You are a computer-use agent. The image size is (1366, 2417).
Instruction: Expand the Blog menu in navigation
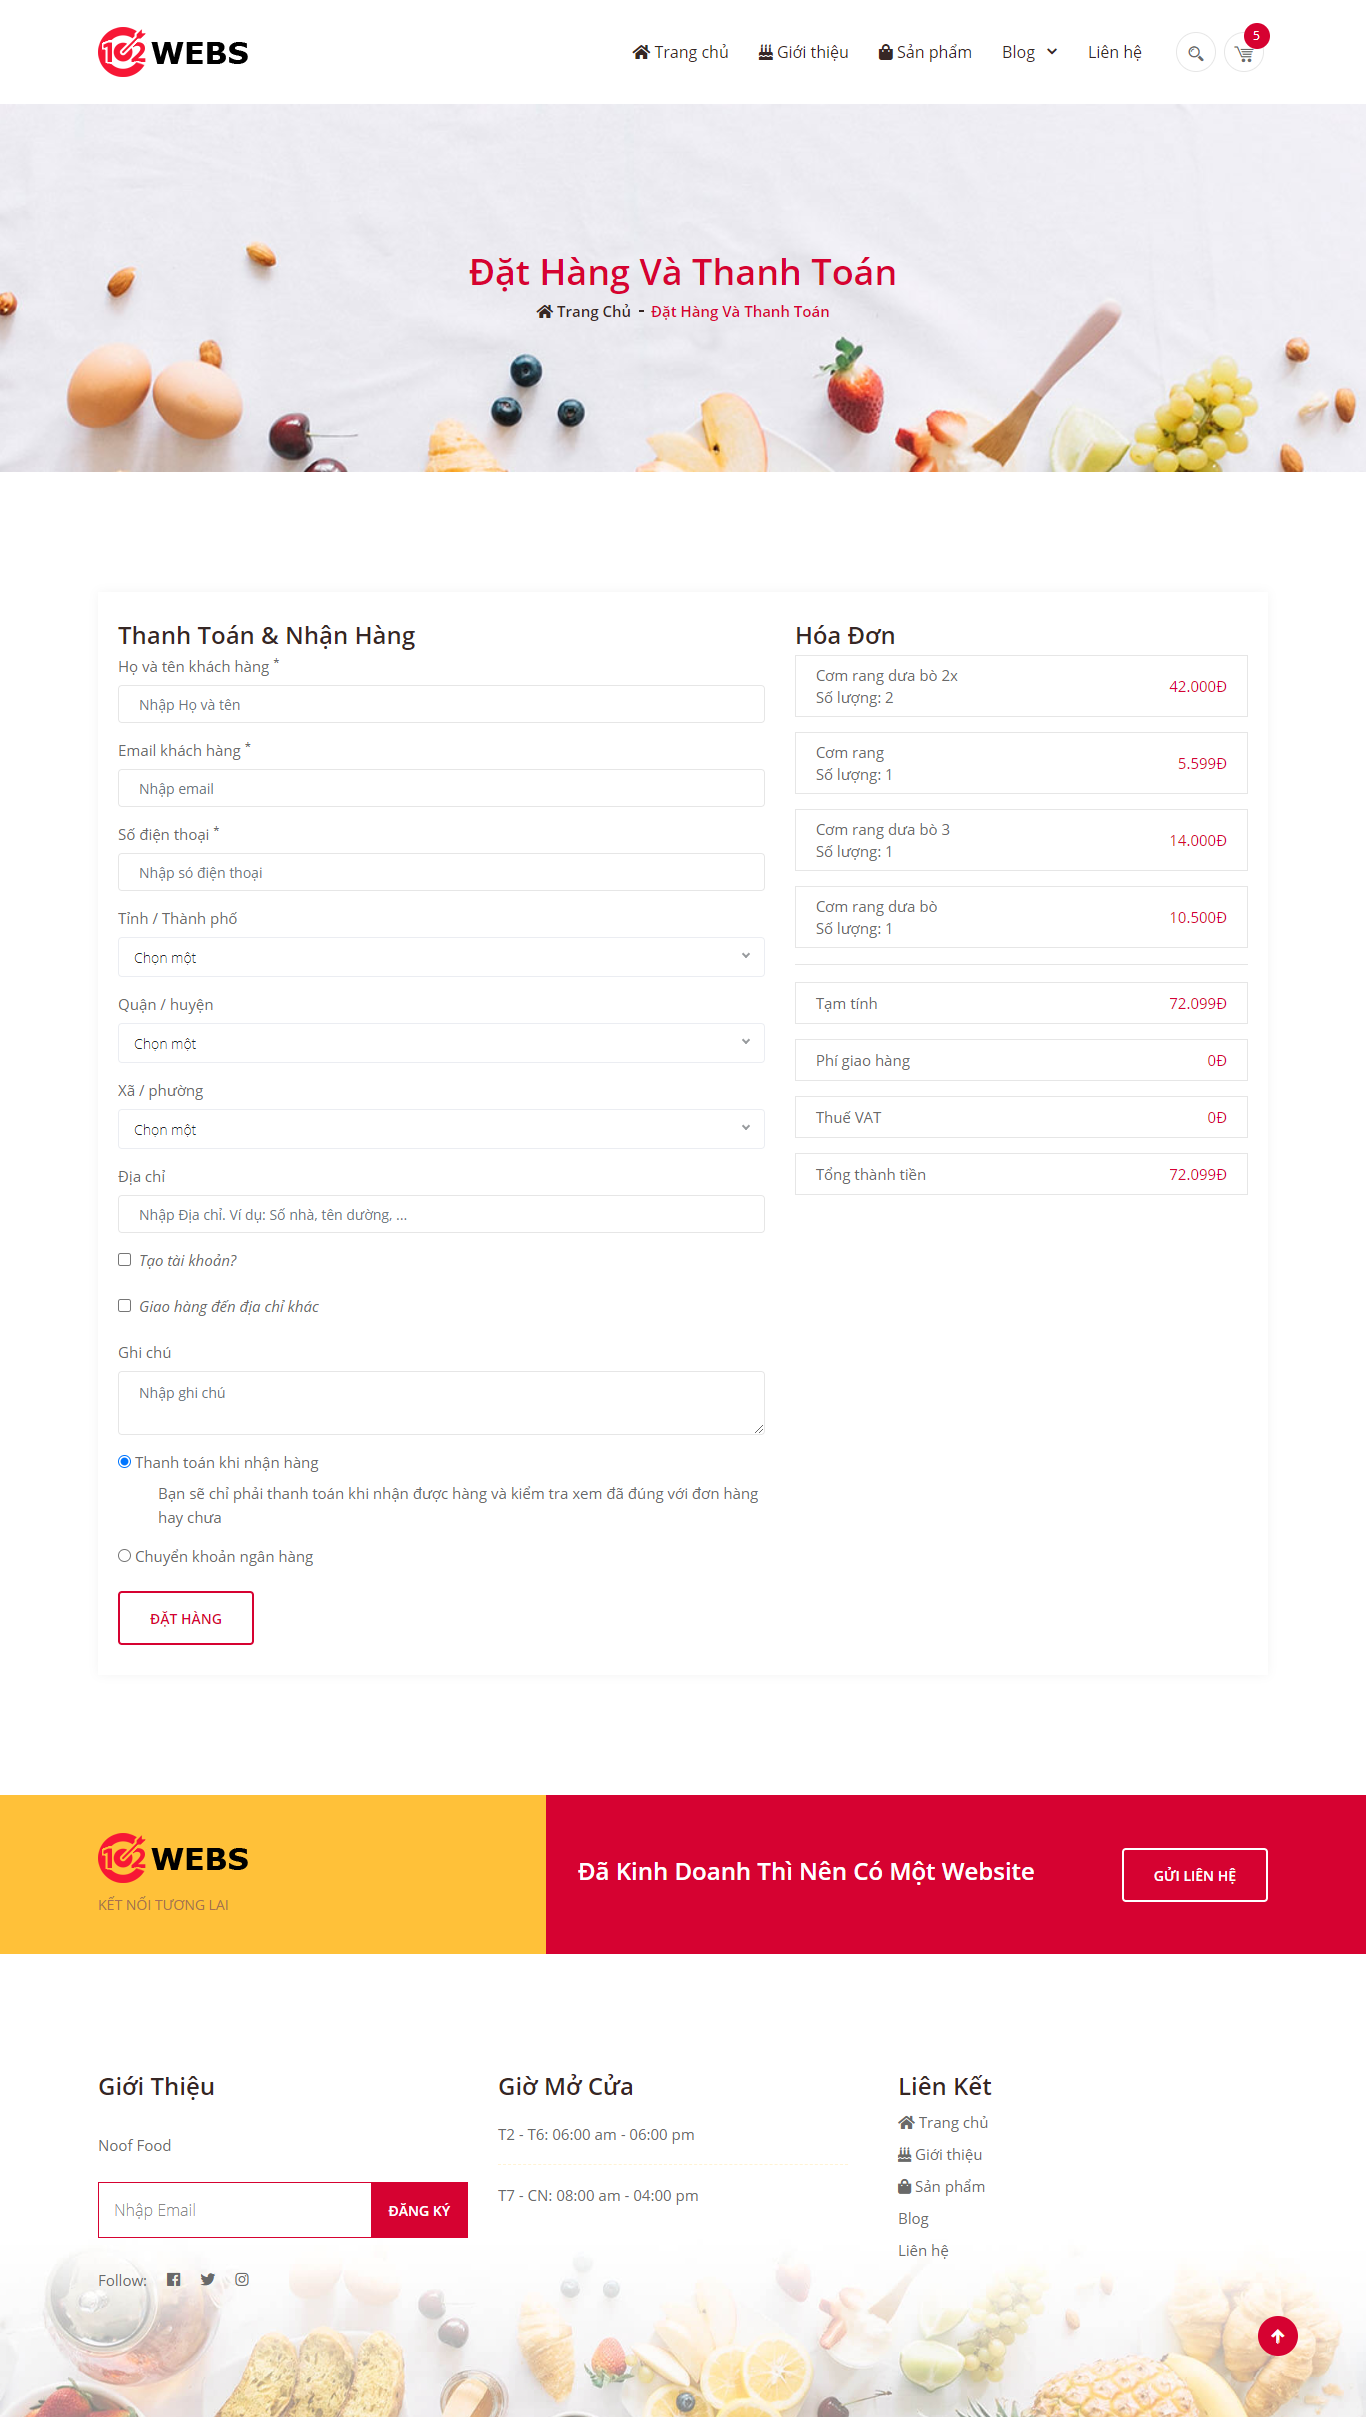click(x=1029, y=52)
